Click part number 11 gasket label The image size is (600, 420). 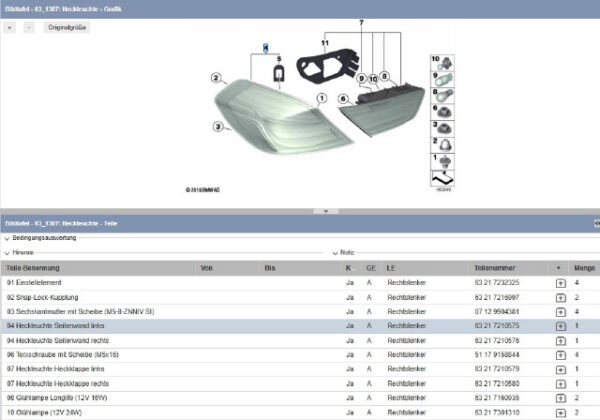coord(325,43)
